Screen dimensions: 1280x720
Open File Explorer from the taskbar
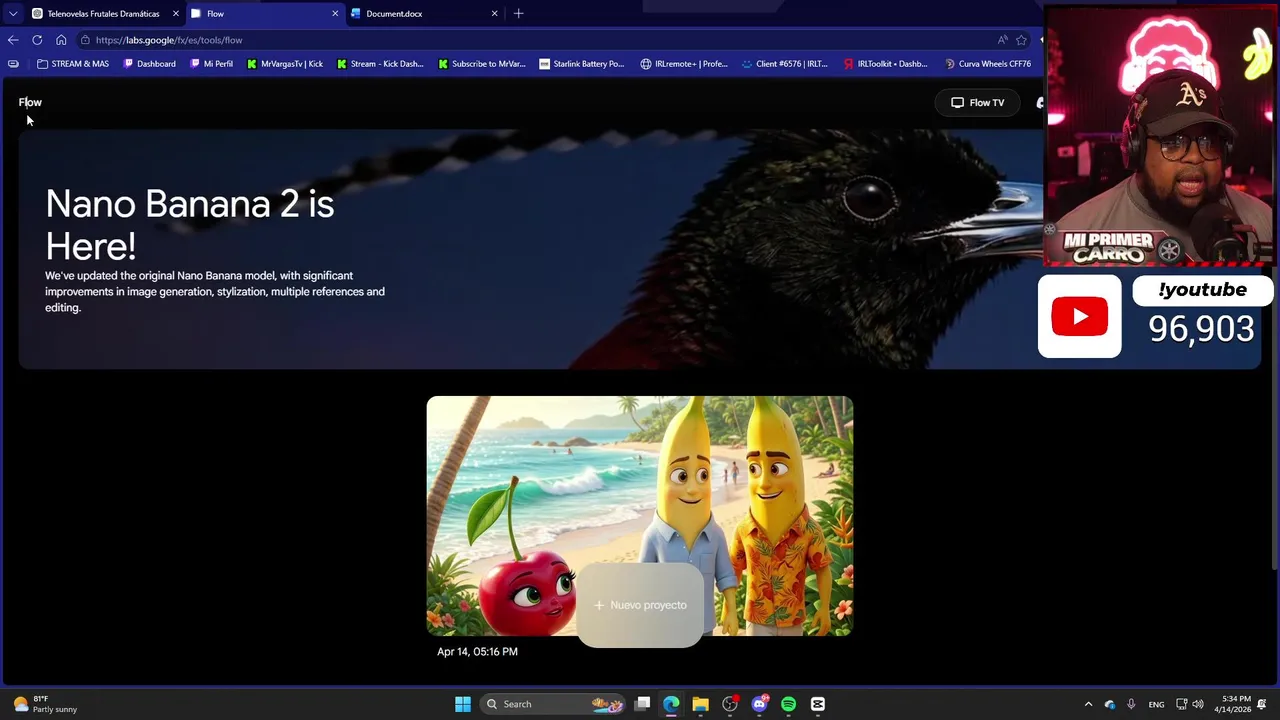tap(700, 704)
